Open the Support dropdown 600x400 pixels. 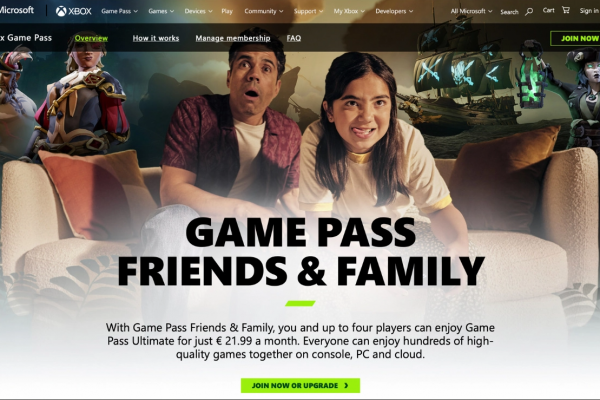click(308, 11)
